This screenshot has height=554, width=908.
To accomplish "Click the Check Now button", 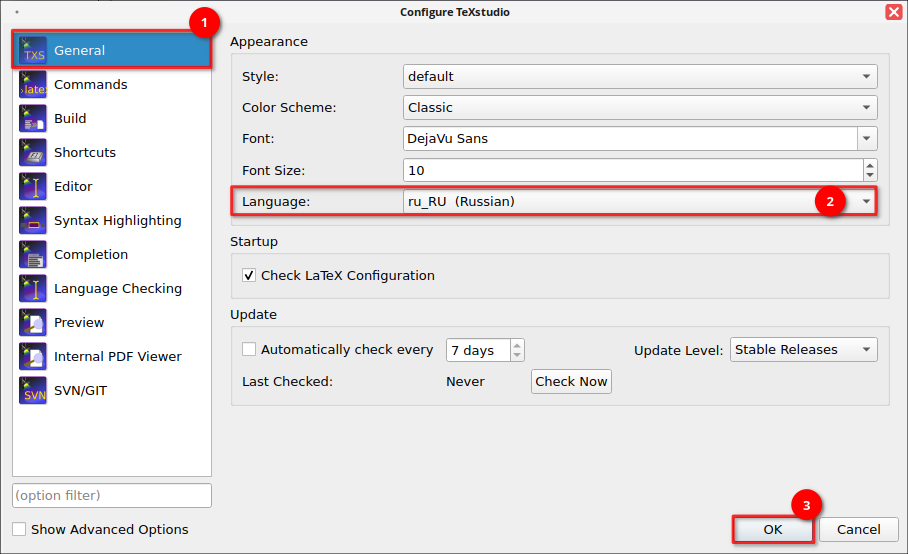I will coord(571,381).
